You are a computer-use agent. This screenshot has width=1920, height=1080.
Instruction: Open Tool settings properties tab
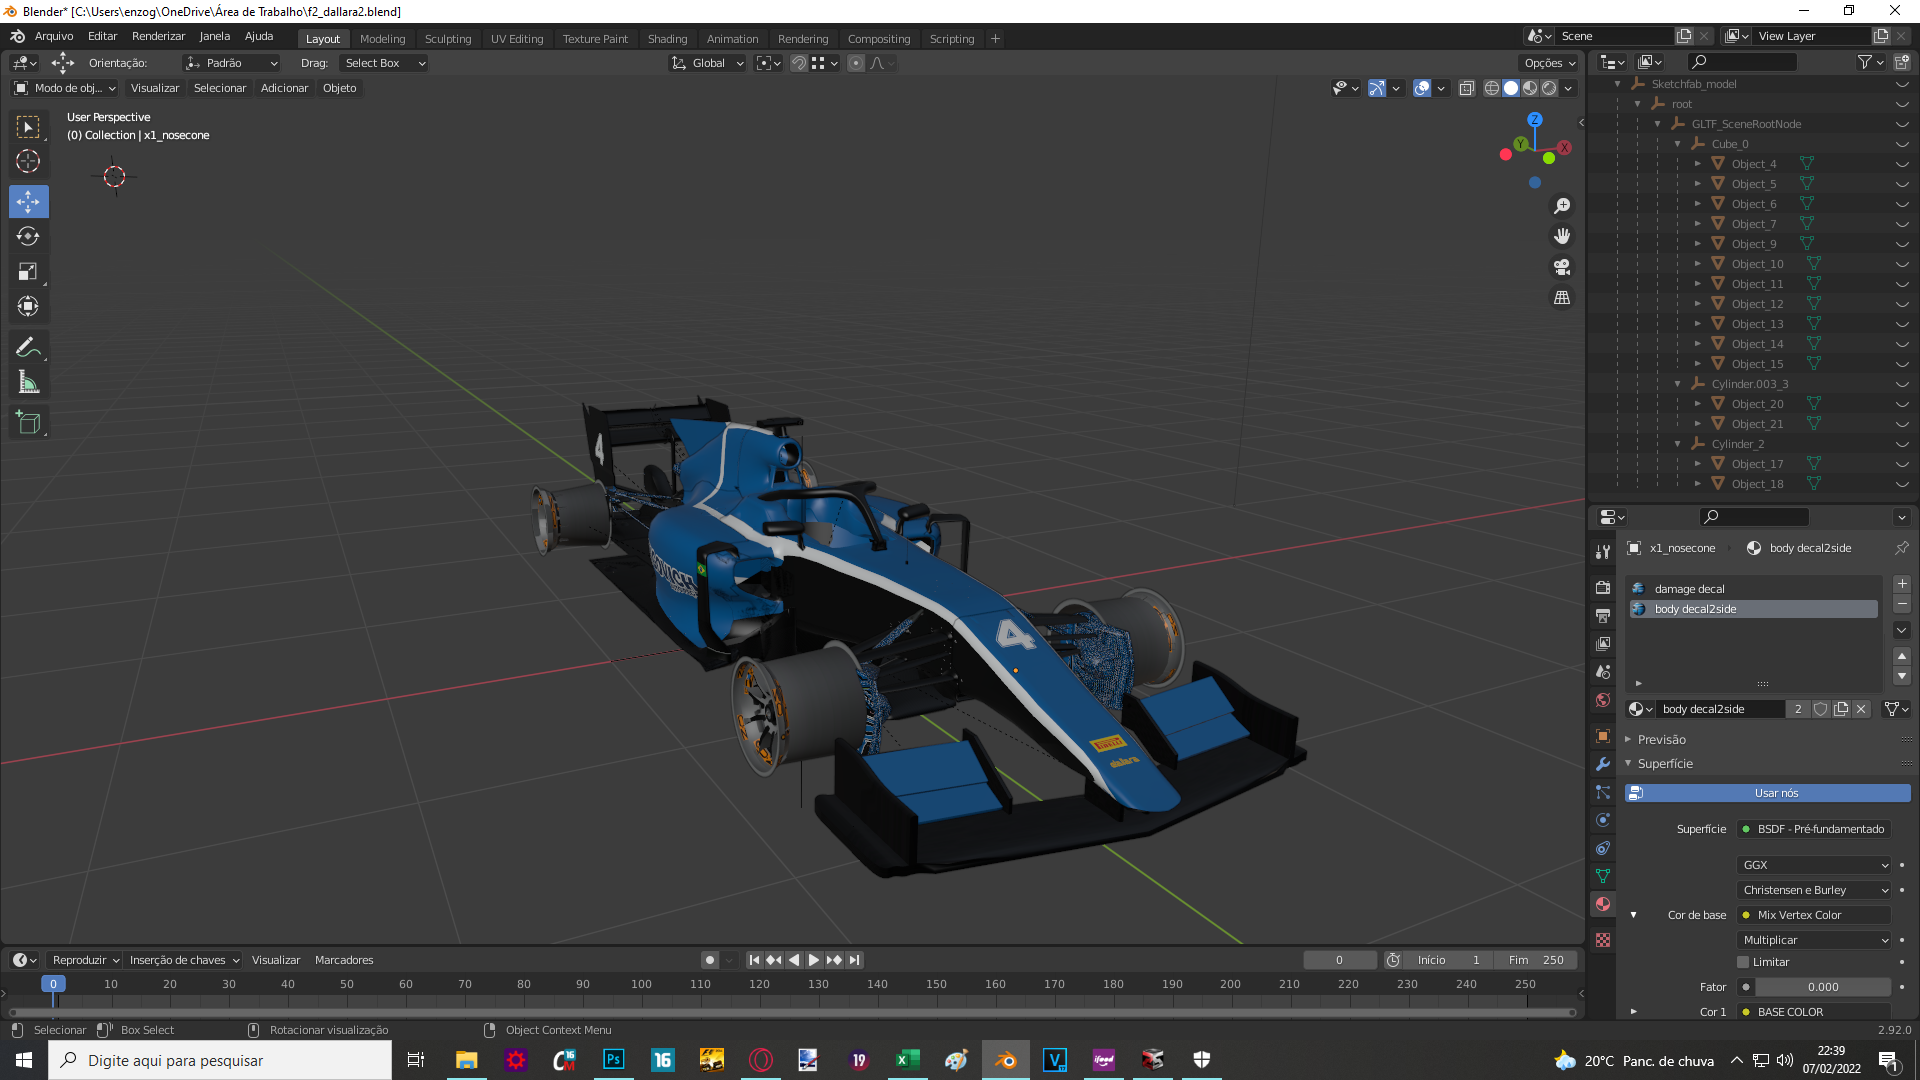point(1603,552)
